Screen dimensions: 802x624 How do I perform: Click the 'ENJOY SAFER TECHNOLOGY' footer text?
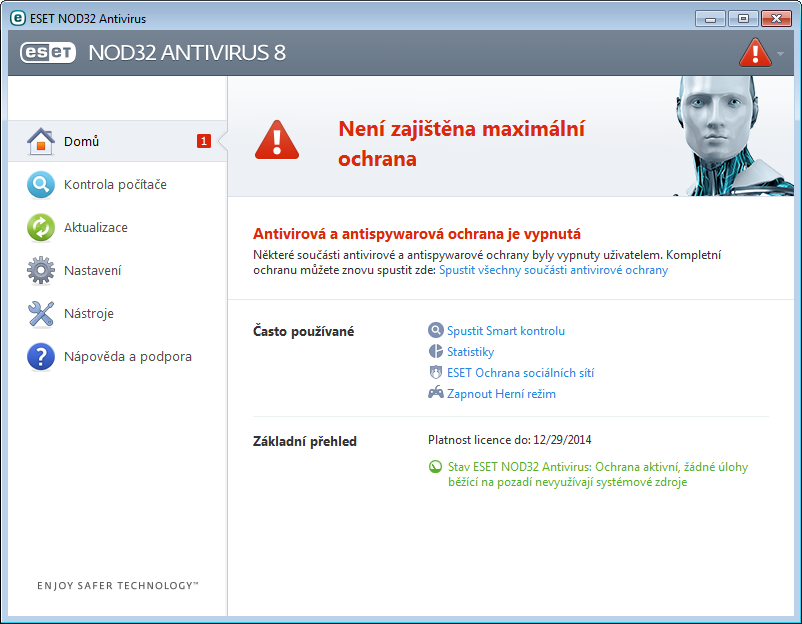tap(118, 586)
